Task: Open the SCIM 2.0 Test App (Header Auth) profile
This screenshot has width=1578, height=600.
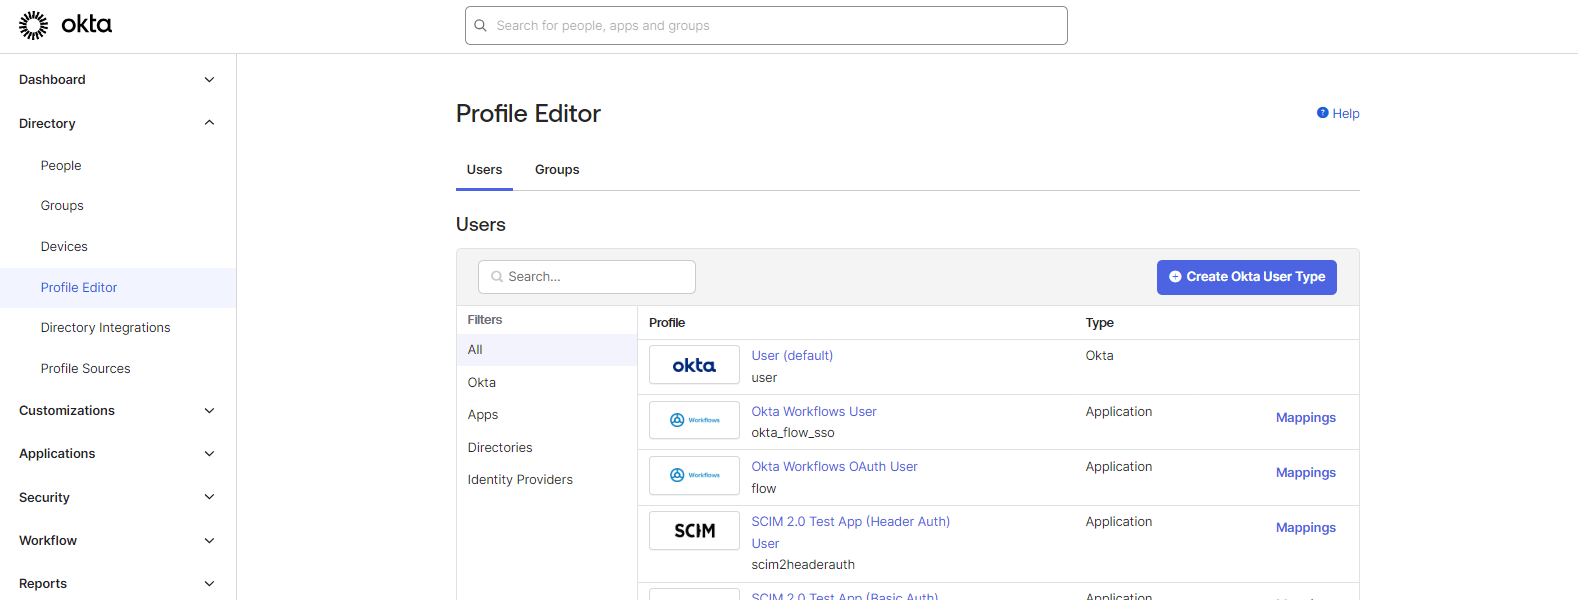Action: click(x=851, y=533)
